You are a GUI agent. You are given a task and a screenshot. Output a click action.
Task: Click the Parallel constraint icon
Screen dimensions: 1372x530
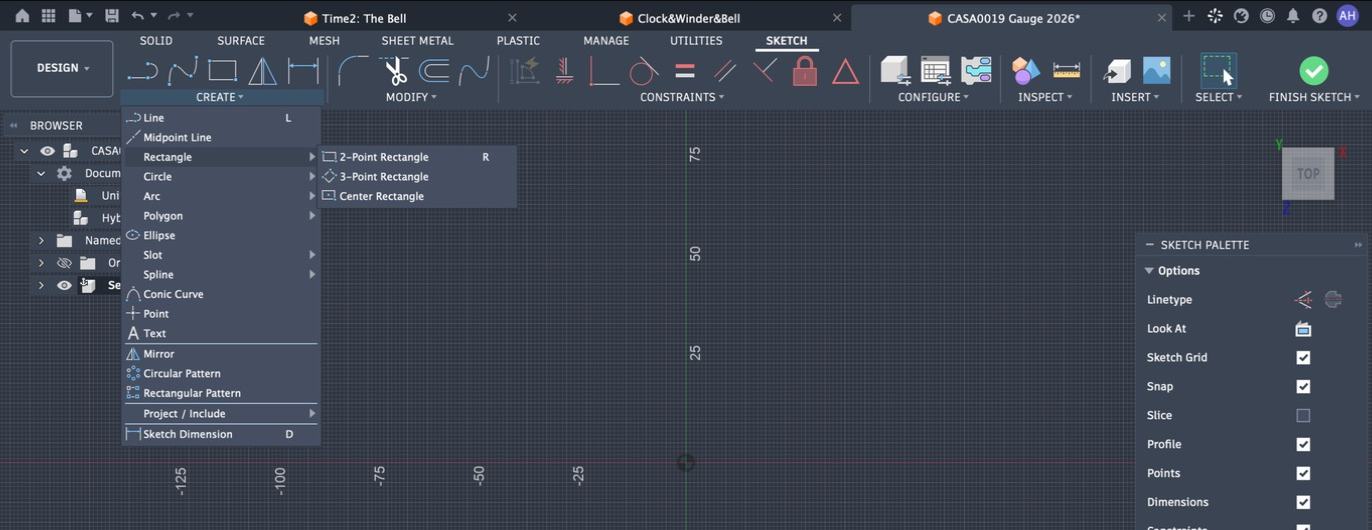725,71
